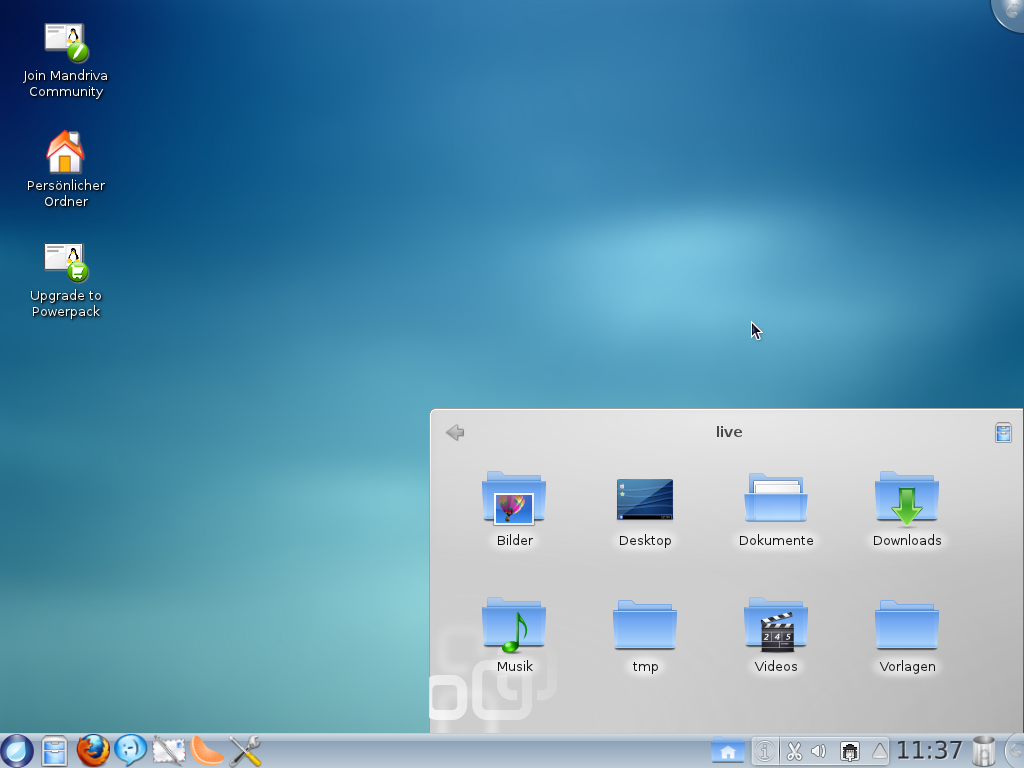This screenshot has height=768, width=1024.
Task: Click the Klipper clipboard scissors icon
Action: click(x=794, y=751)
